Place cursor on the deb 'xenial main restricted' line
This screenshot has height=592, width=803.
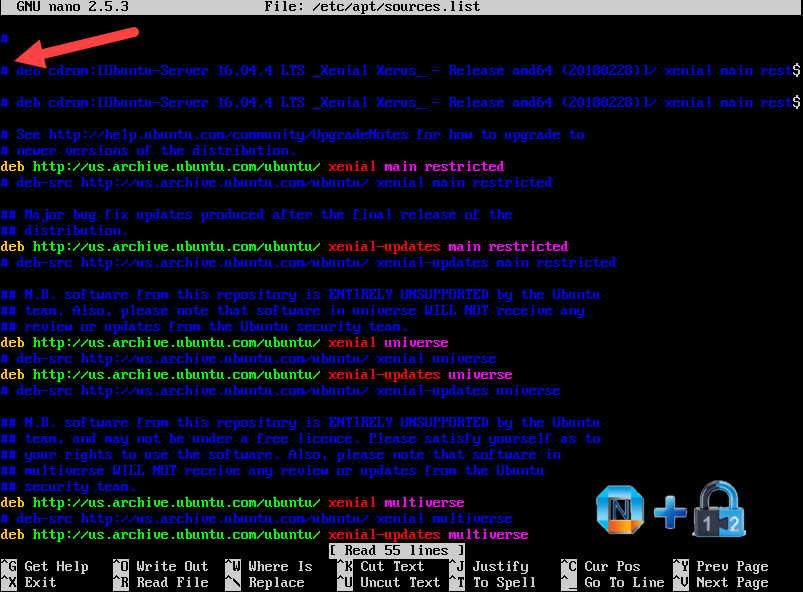(252, 166)
